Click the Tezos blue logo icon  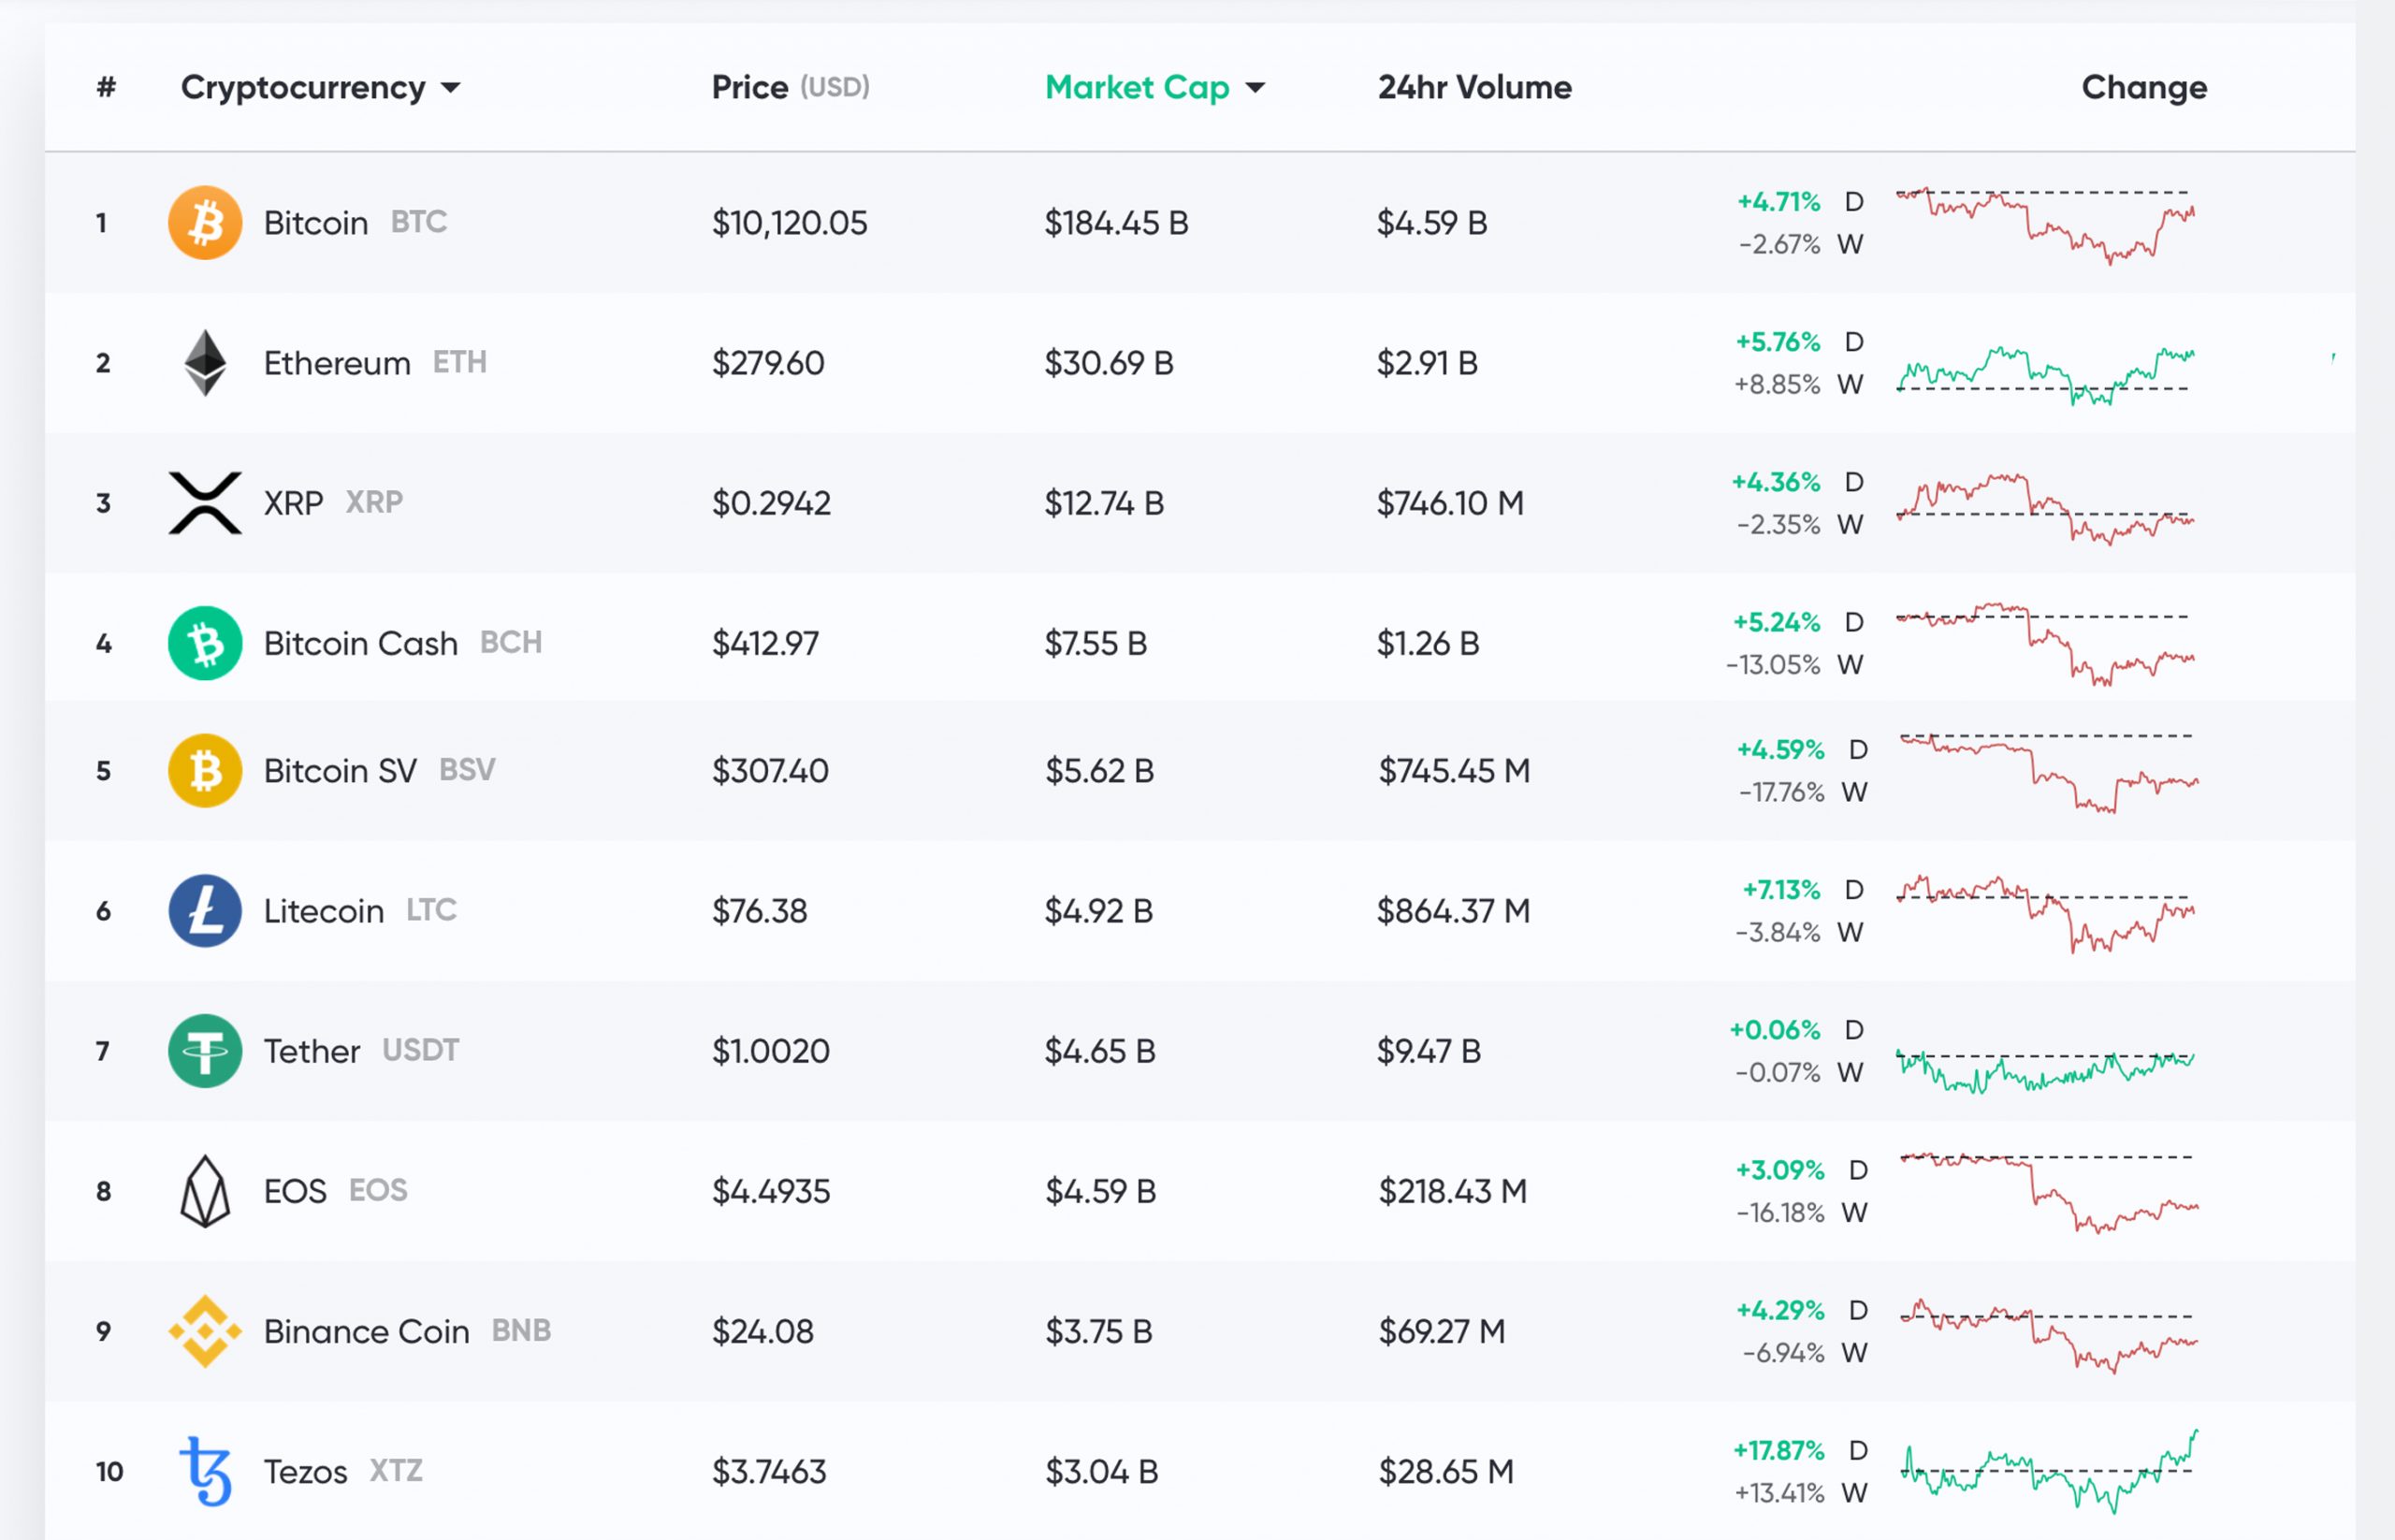pos(205,1471)
